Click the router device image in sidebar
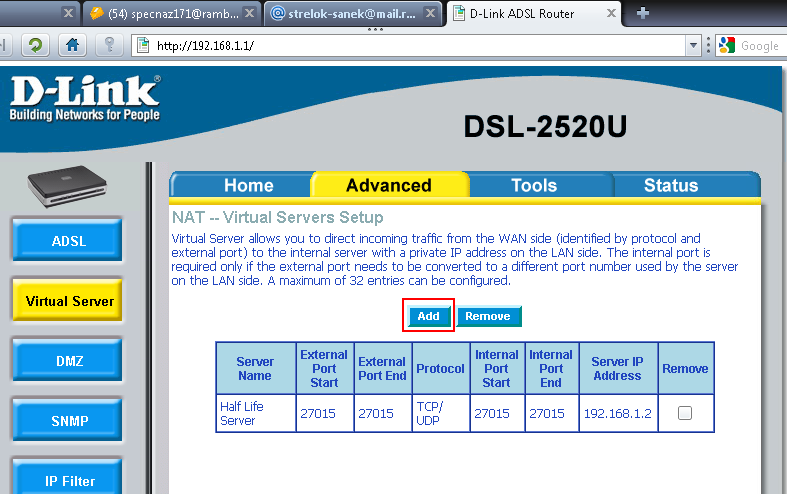This screenshot has width=787, height=494. point(67,189)
